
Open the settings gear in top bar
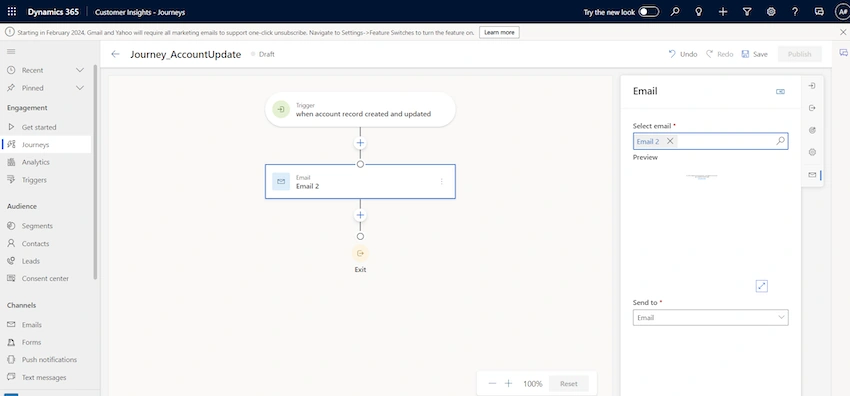[x=771, y=11]
